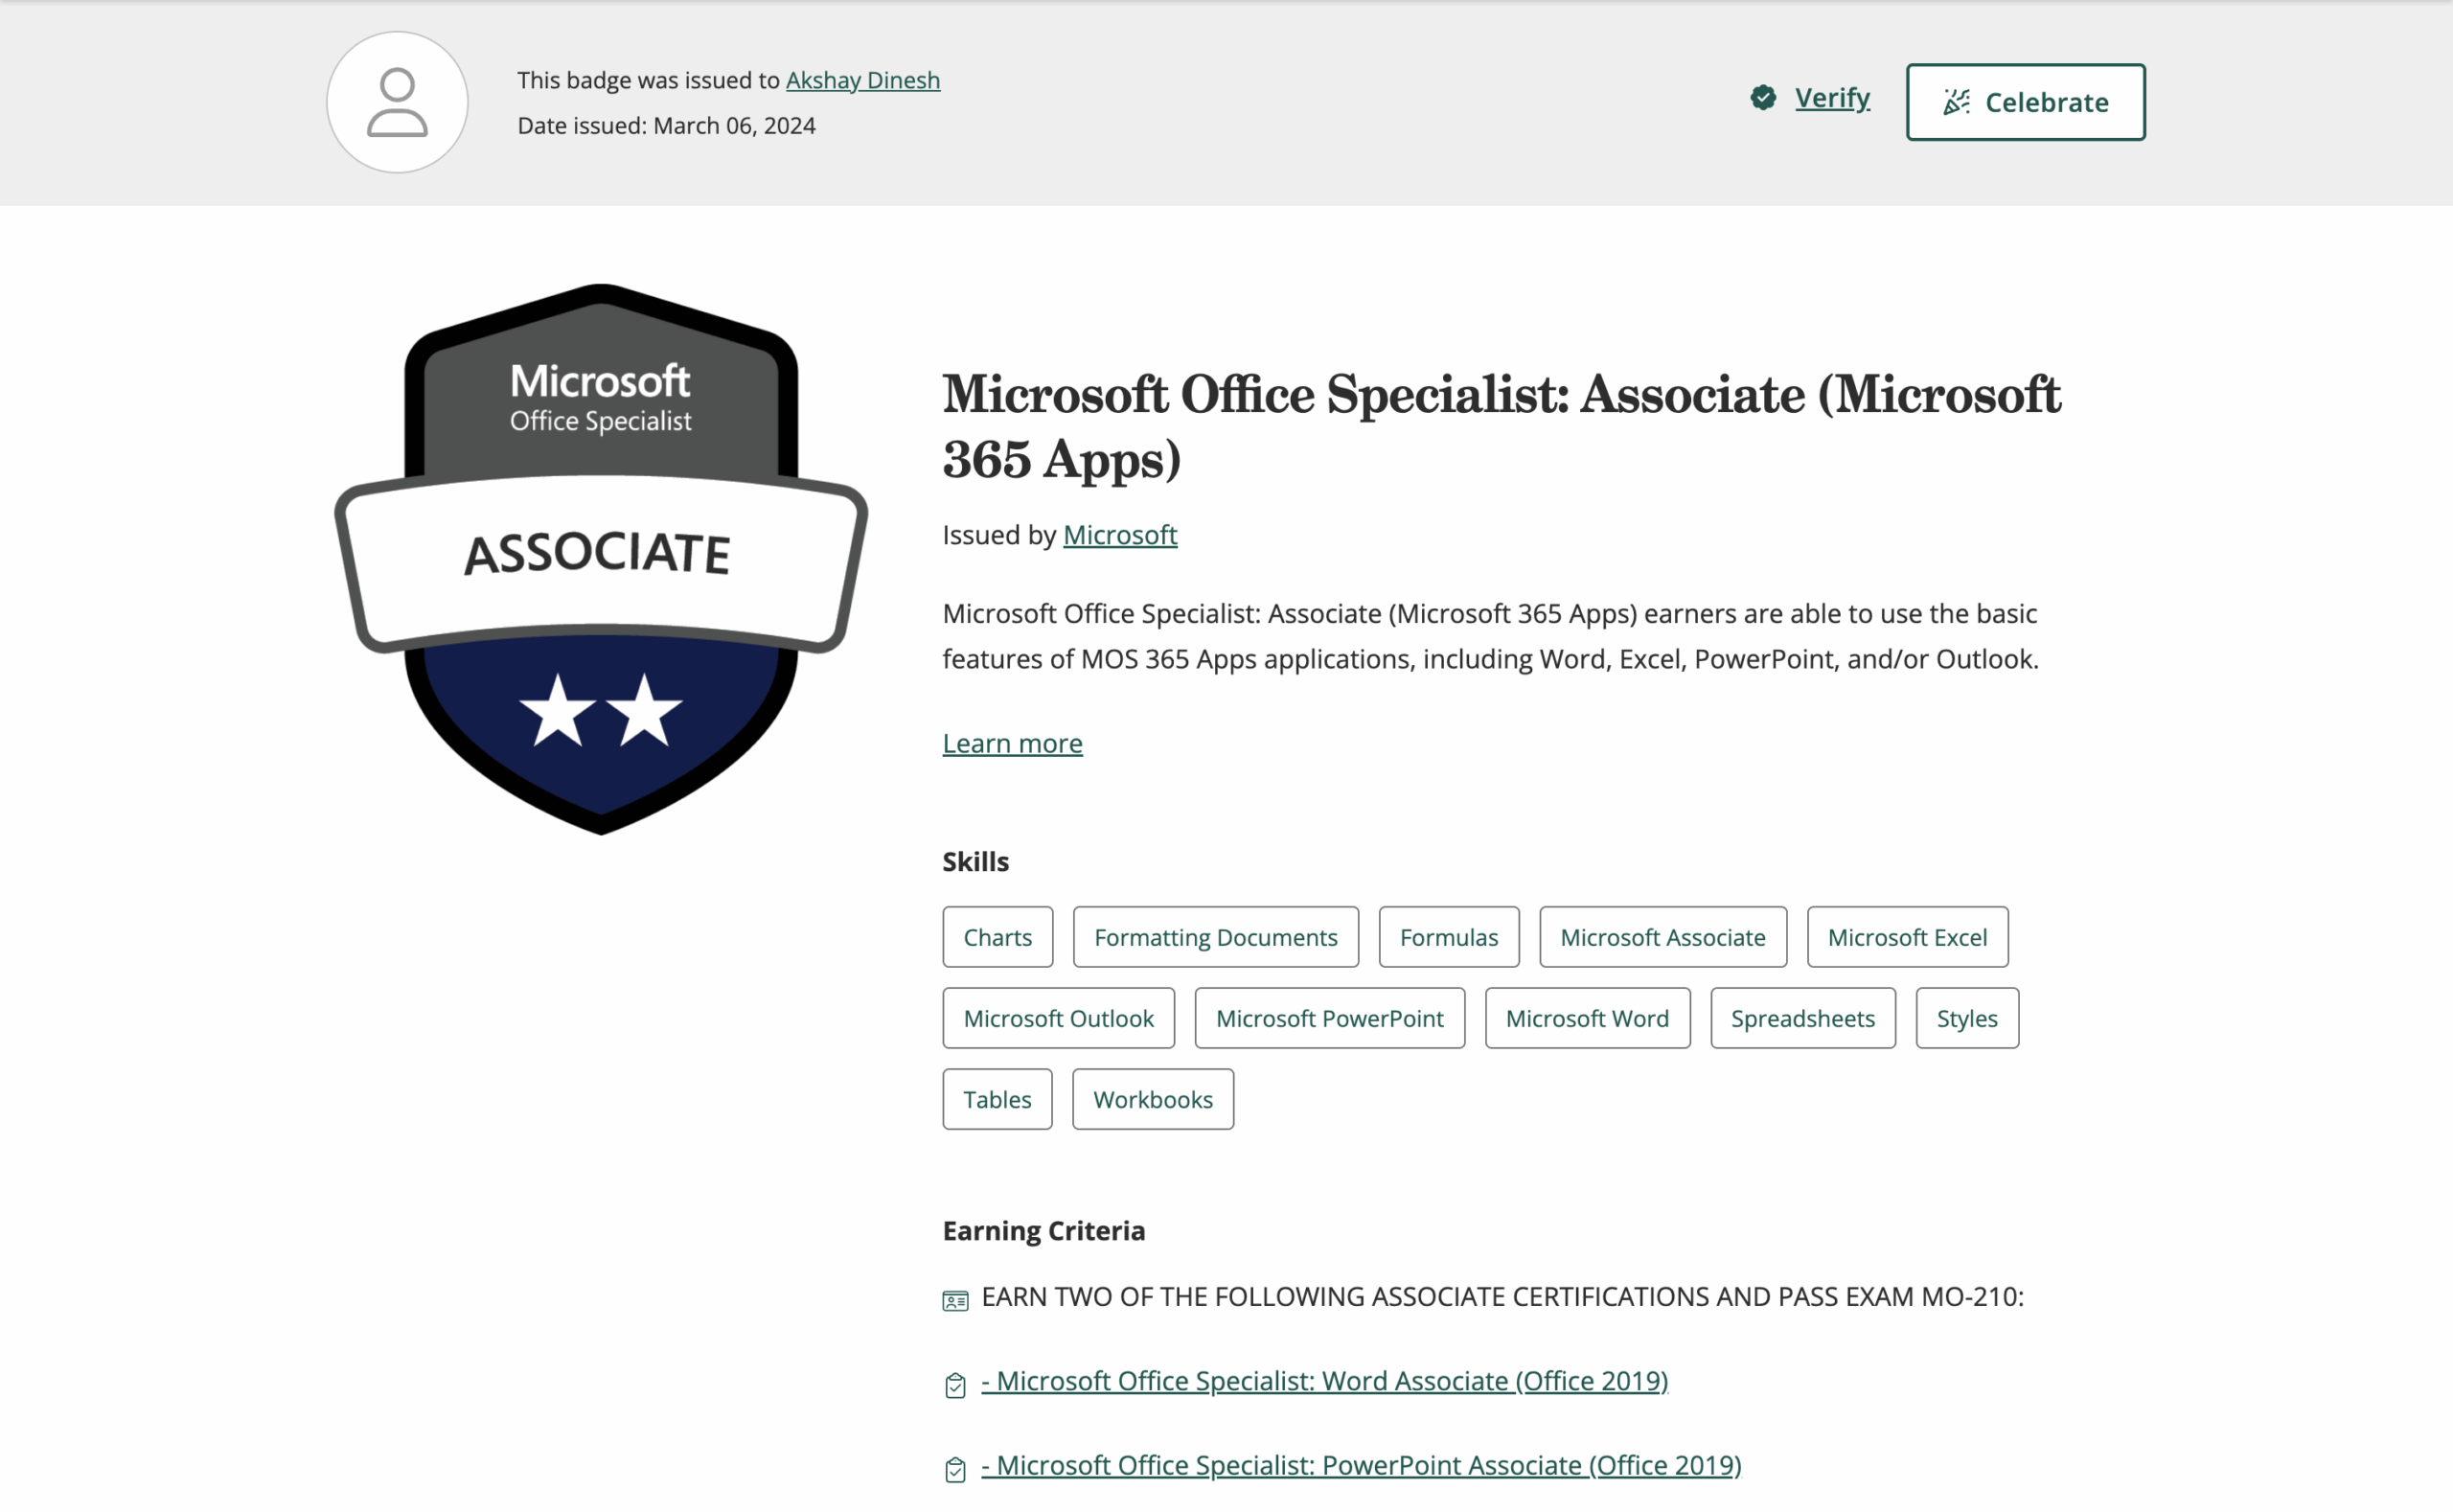2453x1512 pixels.
Task: Open Word Associate (Office 2019) certification link
Action: pyautogui.click(x=1324, y=1381)
